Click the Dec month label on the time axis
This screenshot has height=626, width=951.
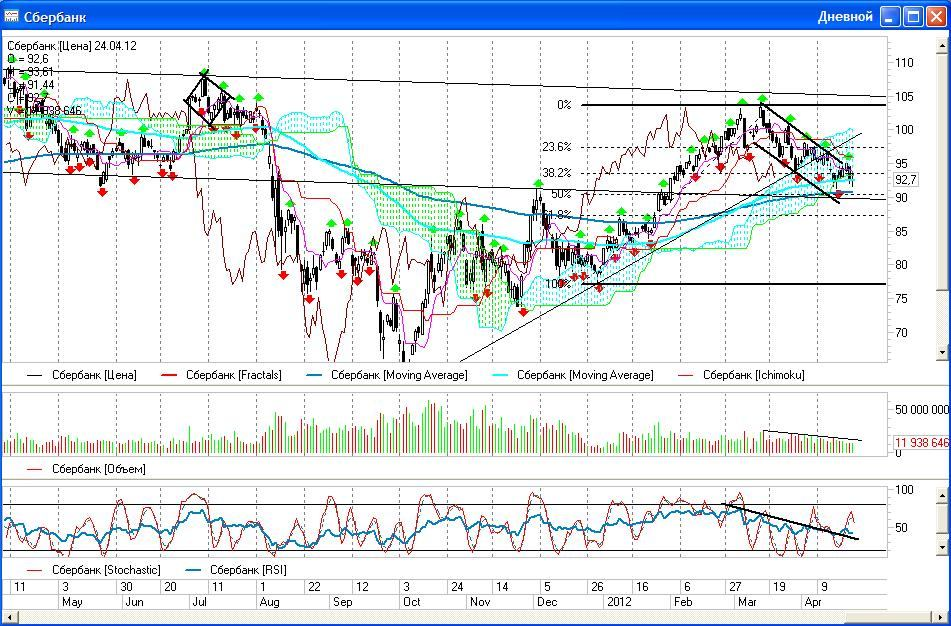tap(548, 602)
